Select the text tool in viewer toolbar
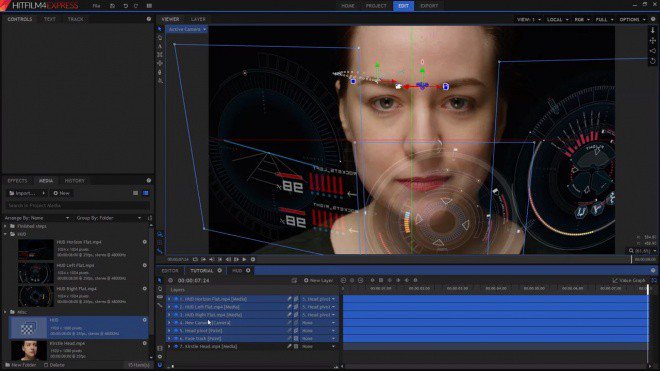This screenshot has height=371, width=660. coord(160,46)
